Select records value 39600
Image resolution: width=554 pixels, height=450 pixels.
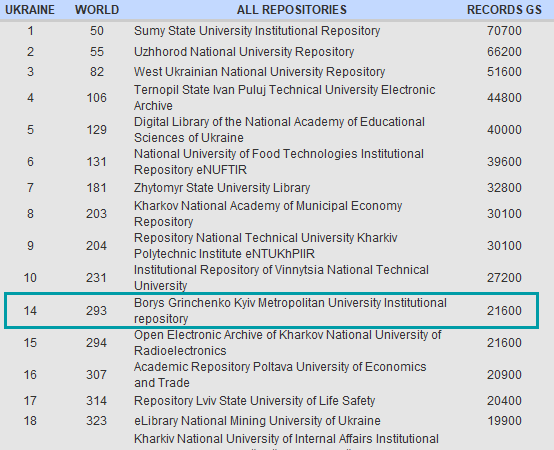point(504,162)
